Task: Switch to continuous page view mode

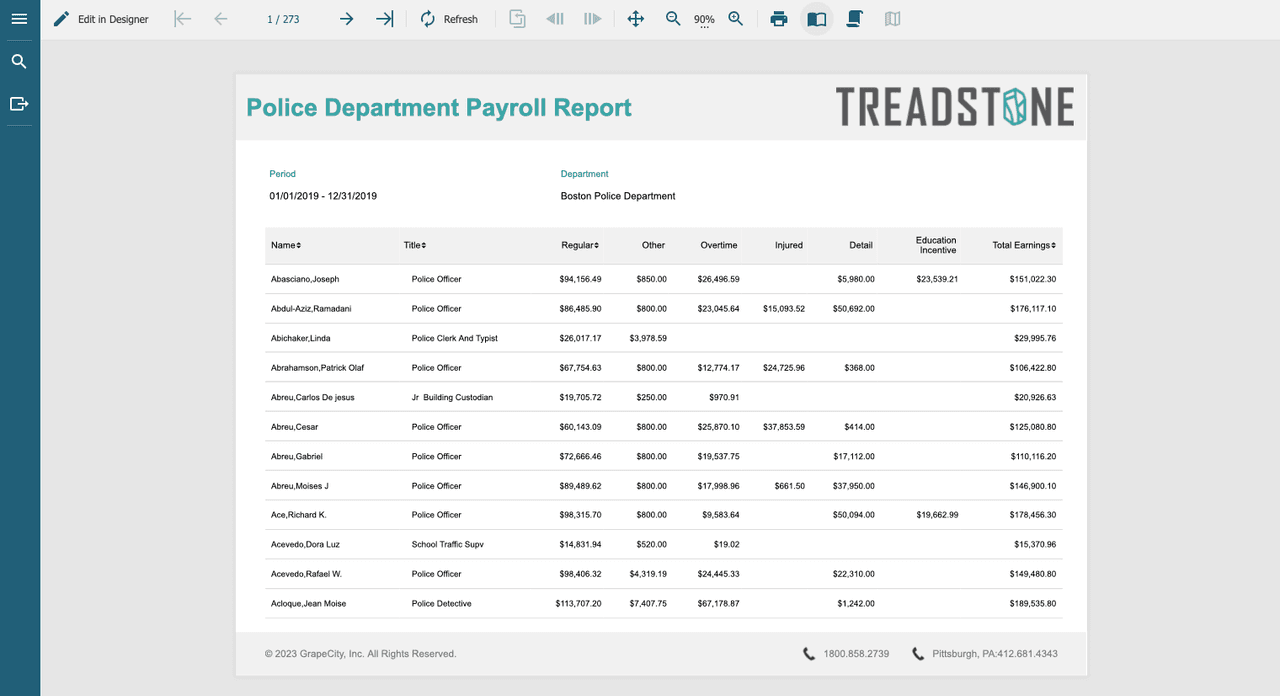Action: (855, 19)
